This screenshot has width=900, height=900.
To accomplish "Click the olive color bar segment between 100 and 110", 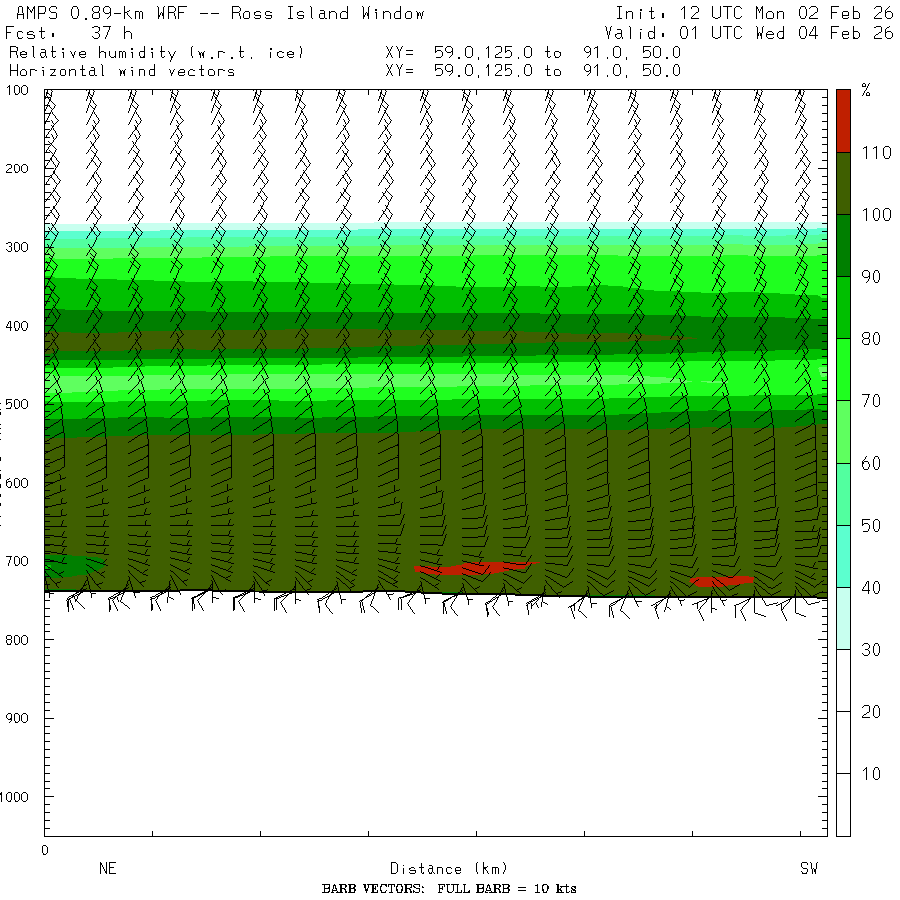I will point(843,183).
